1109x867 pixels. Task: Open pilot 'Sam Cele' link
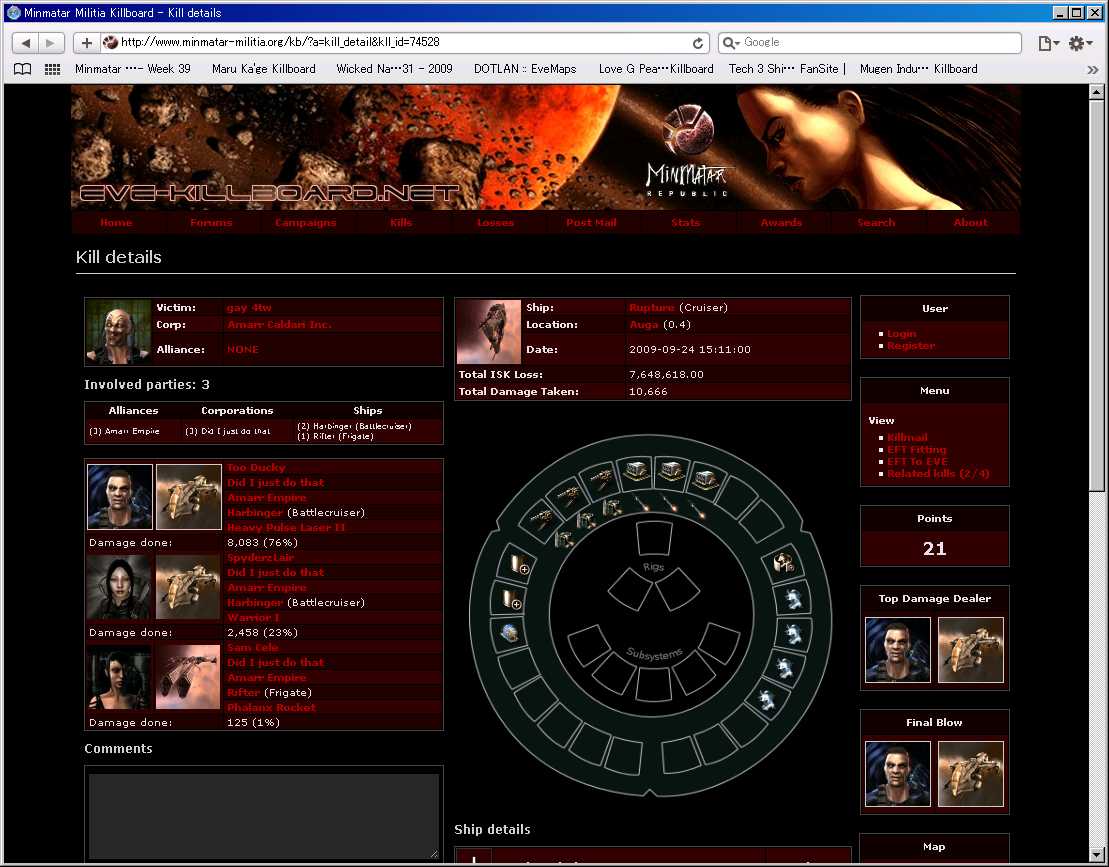click(252, 647)
